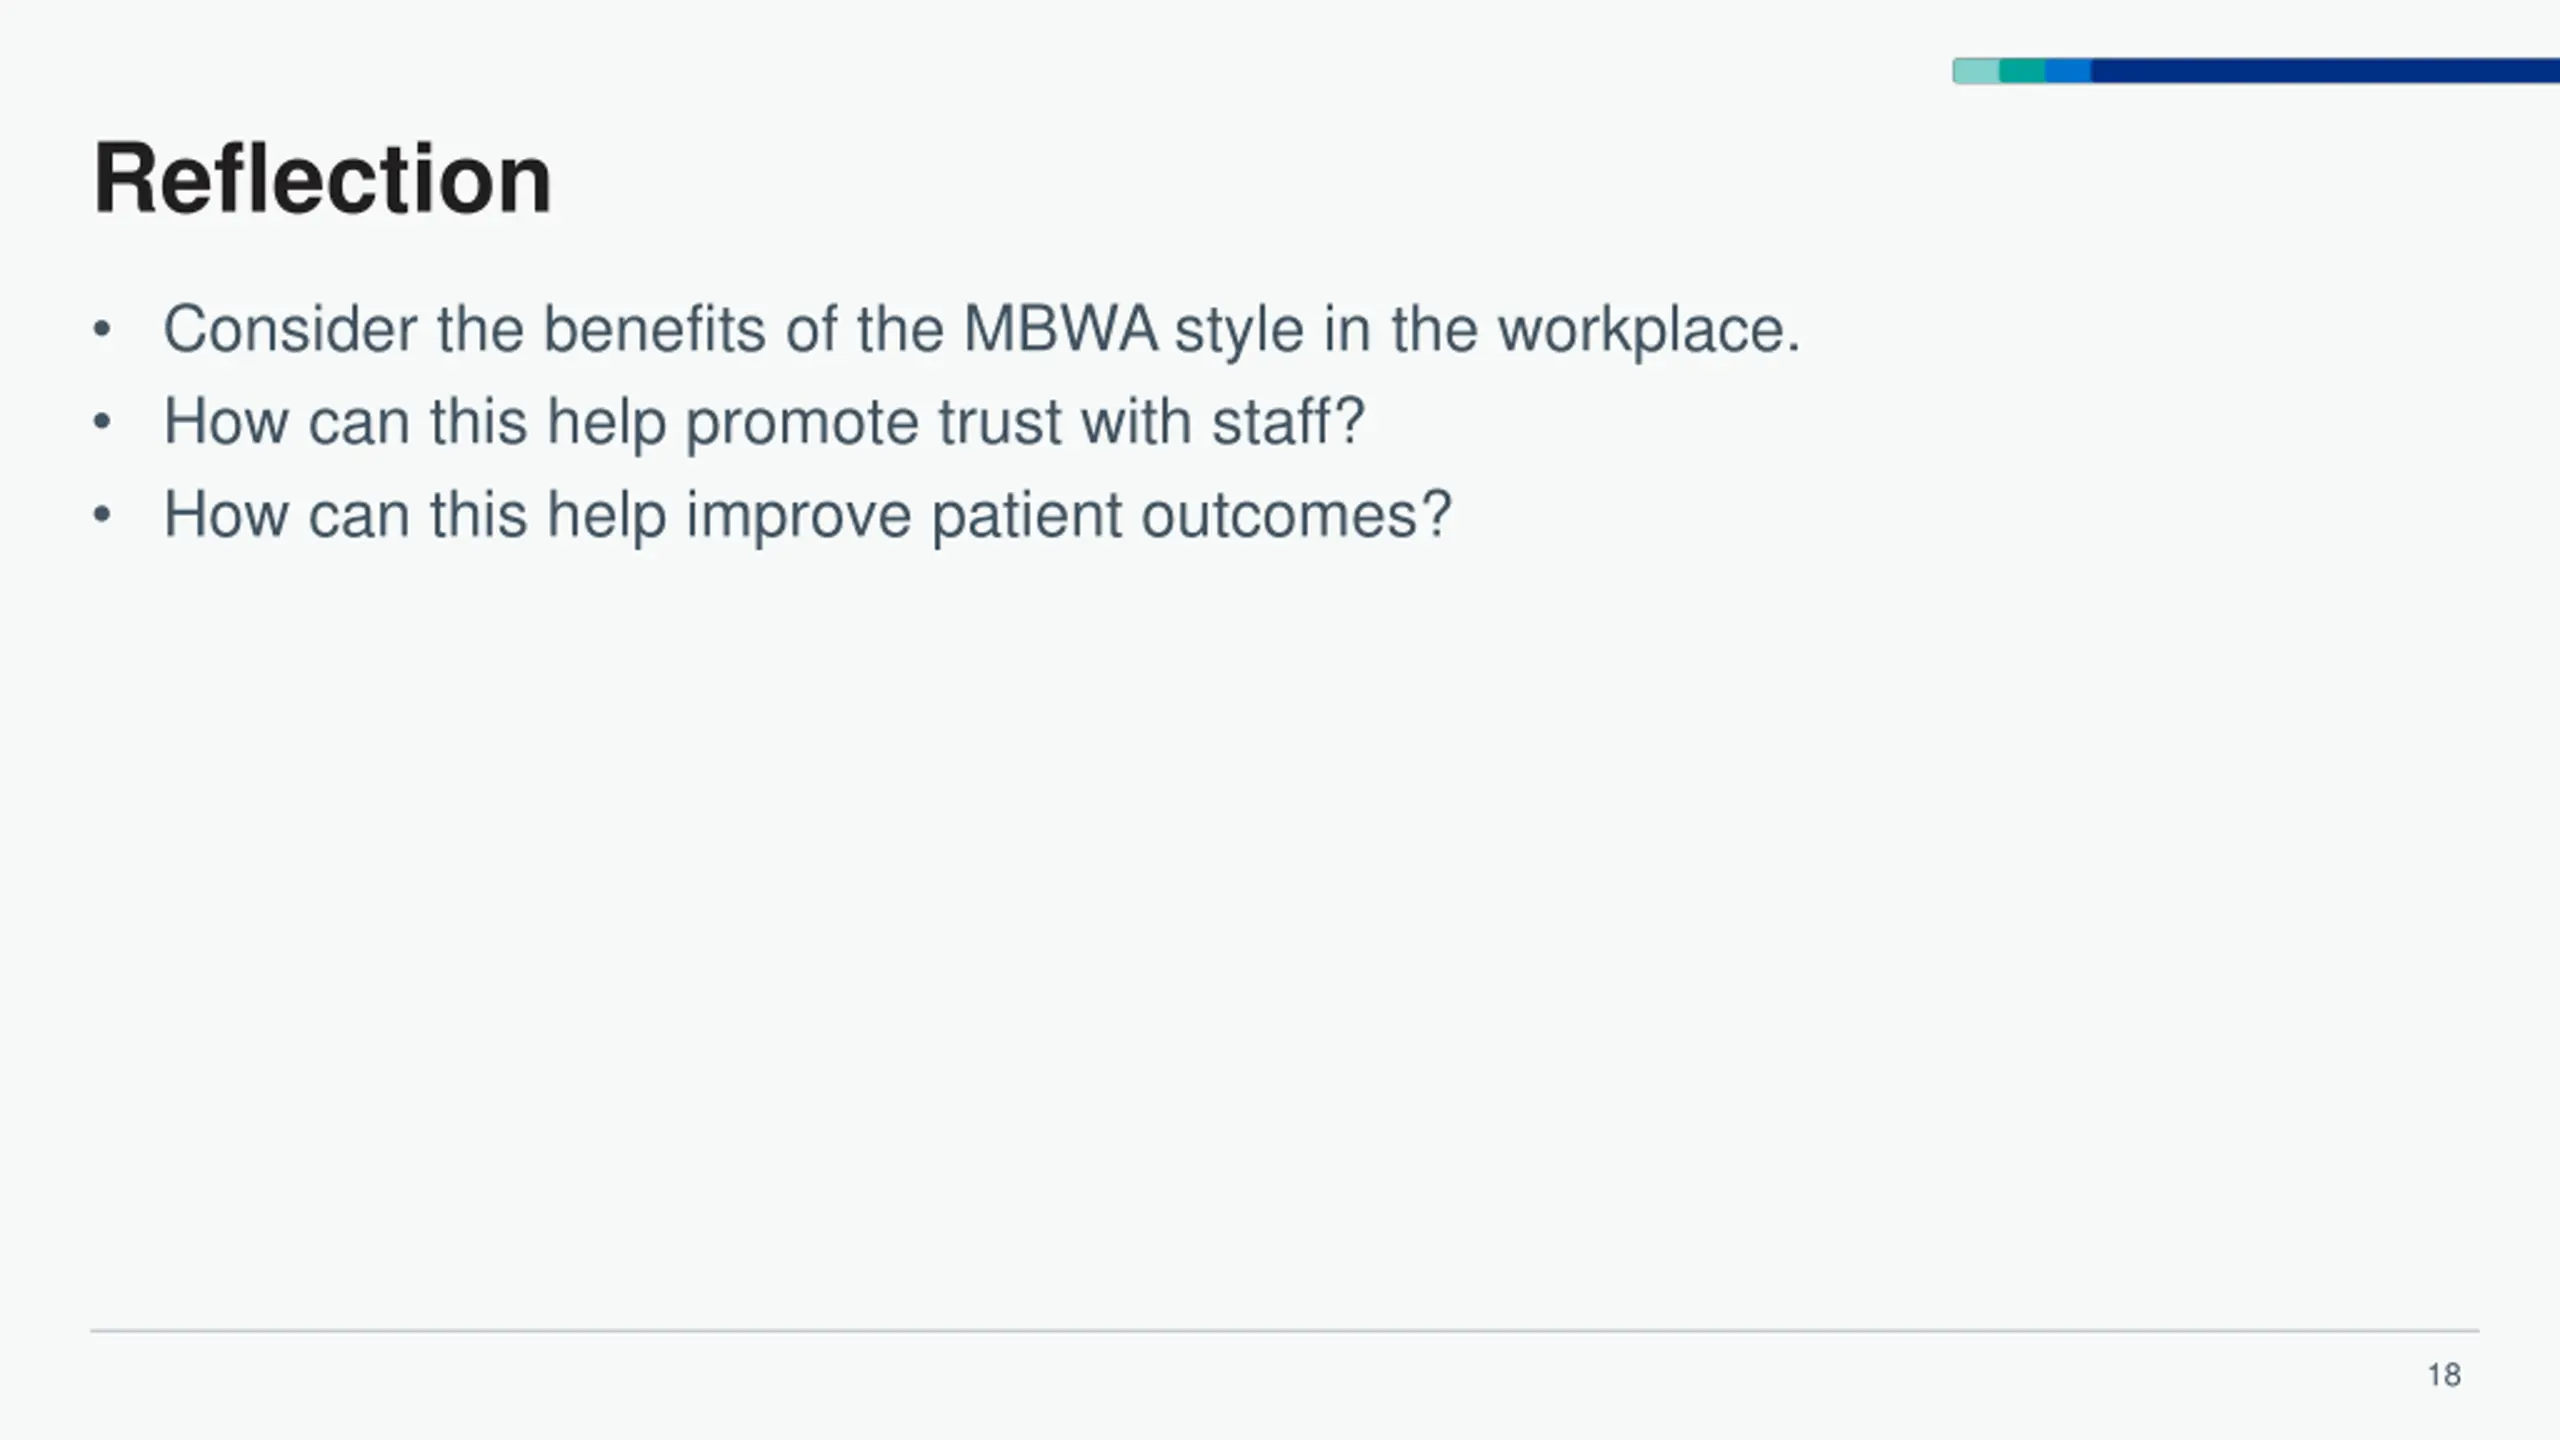The image size is (2560, 1440).
Task: Click the word "MBWA" in first bullet
Action: coord(1061,329)
